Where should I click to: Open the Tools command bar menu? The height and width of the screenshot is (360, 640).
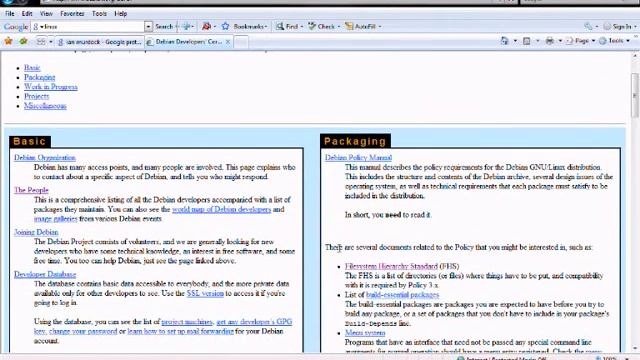tap(614, 41)
